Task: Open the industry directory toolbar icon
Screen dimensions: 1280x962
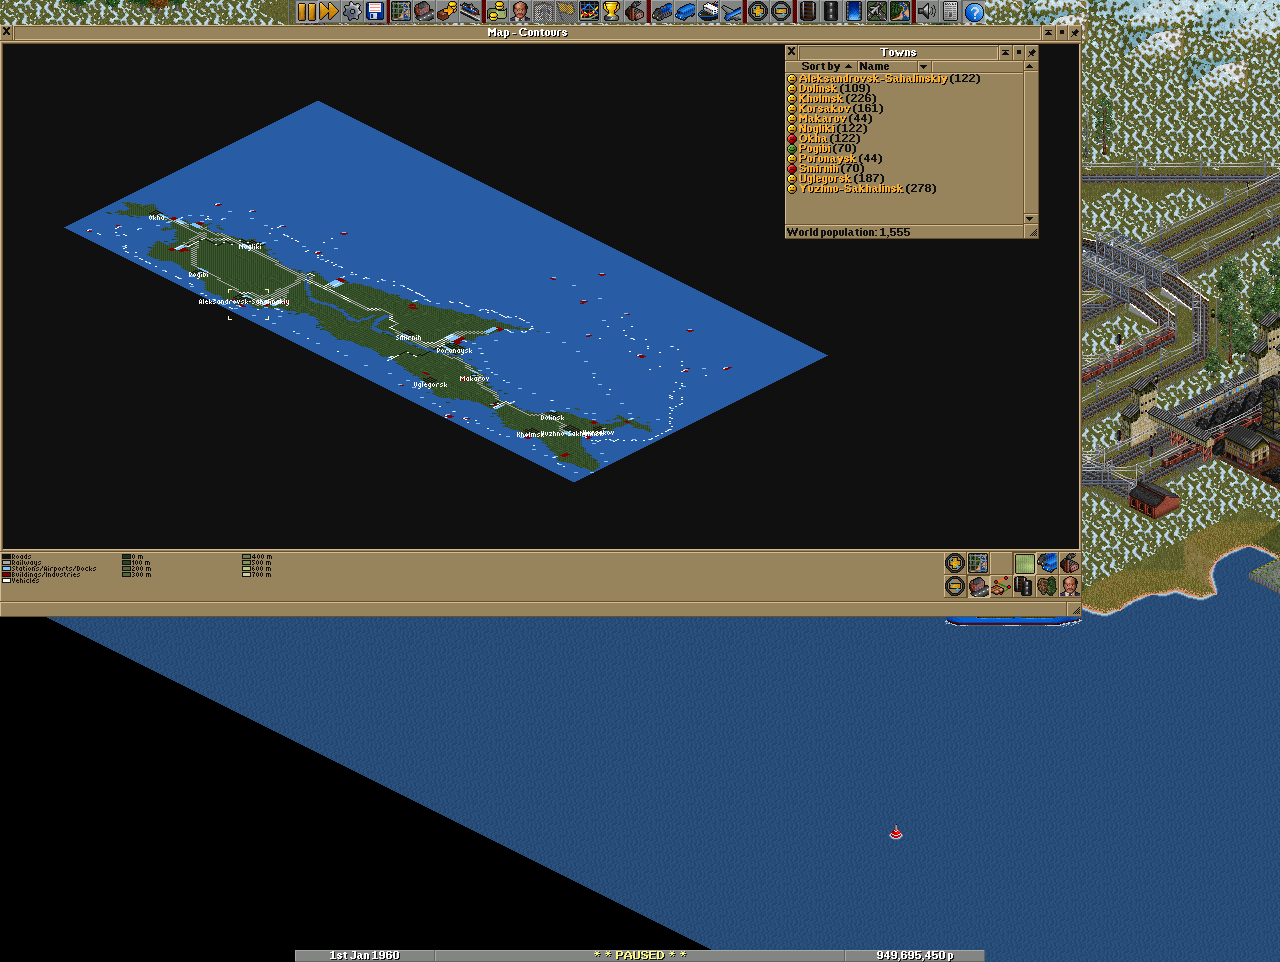Action: click(x=636, y=12)
